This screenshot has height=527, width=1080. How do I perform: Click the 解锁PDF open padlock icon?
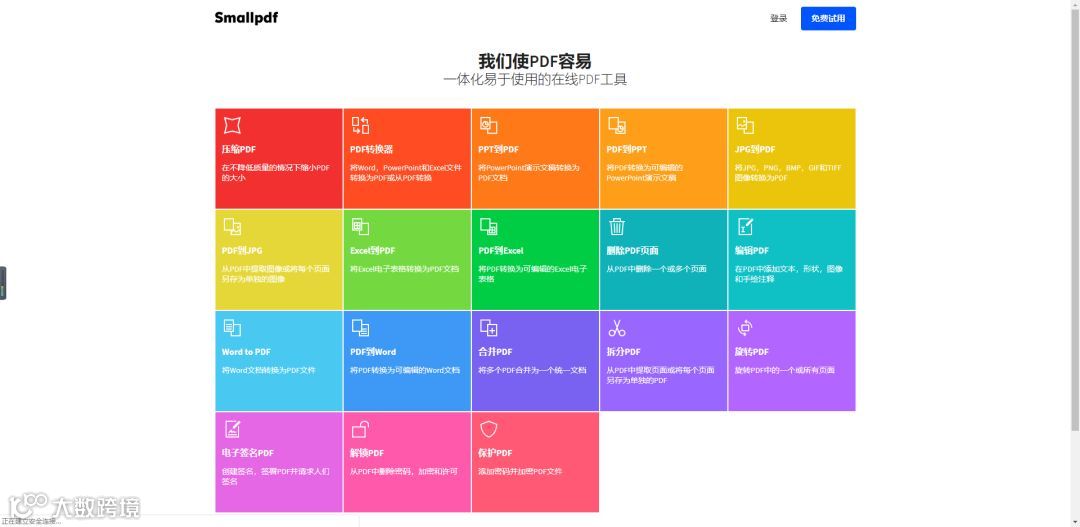(x=360, y=429)
